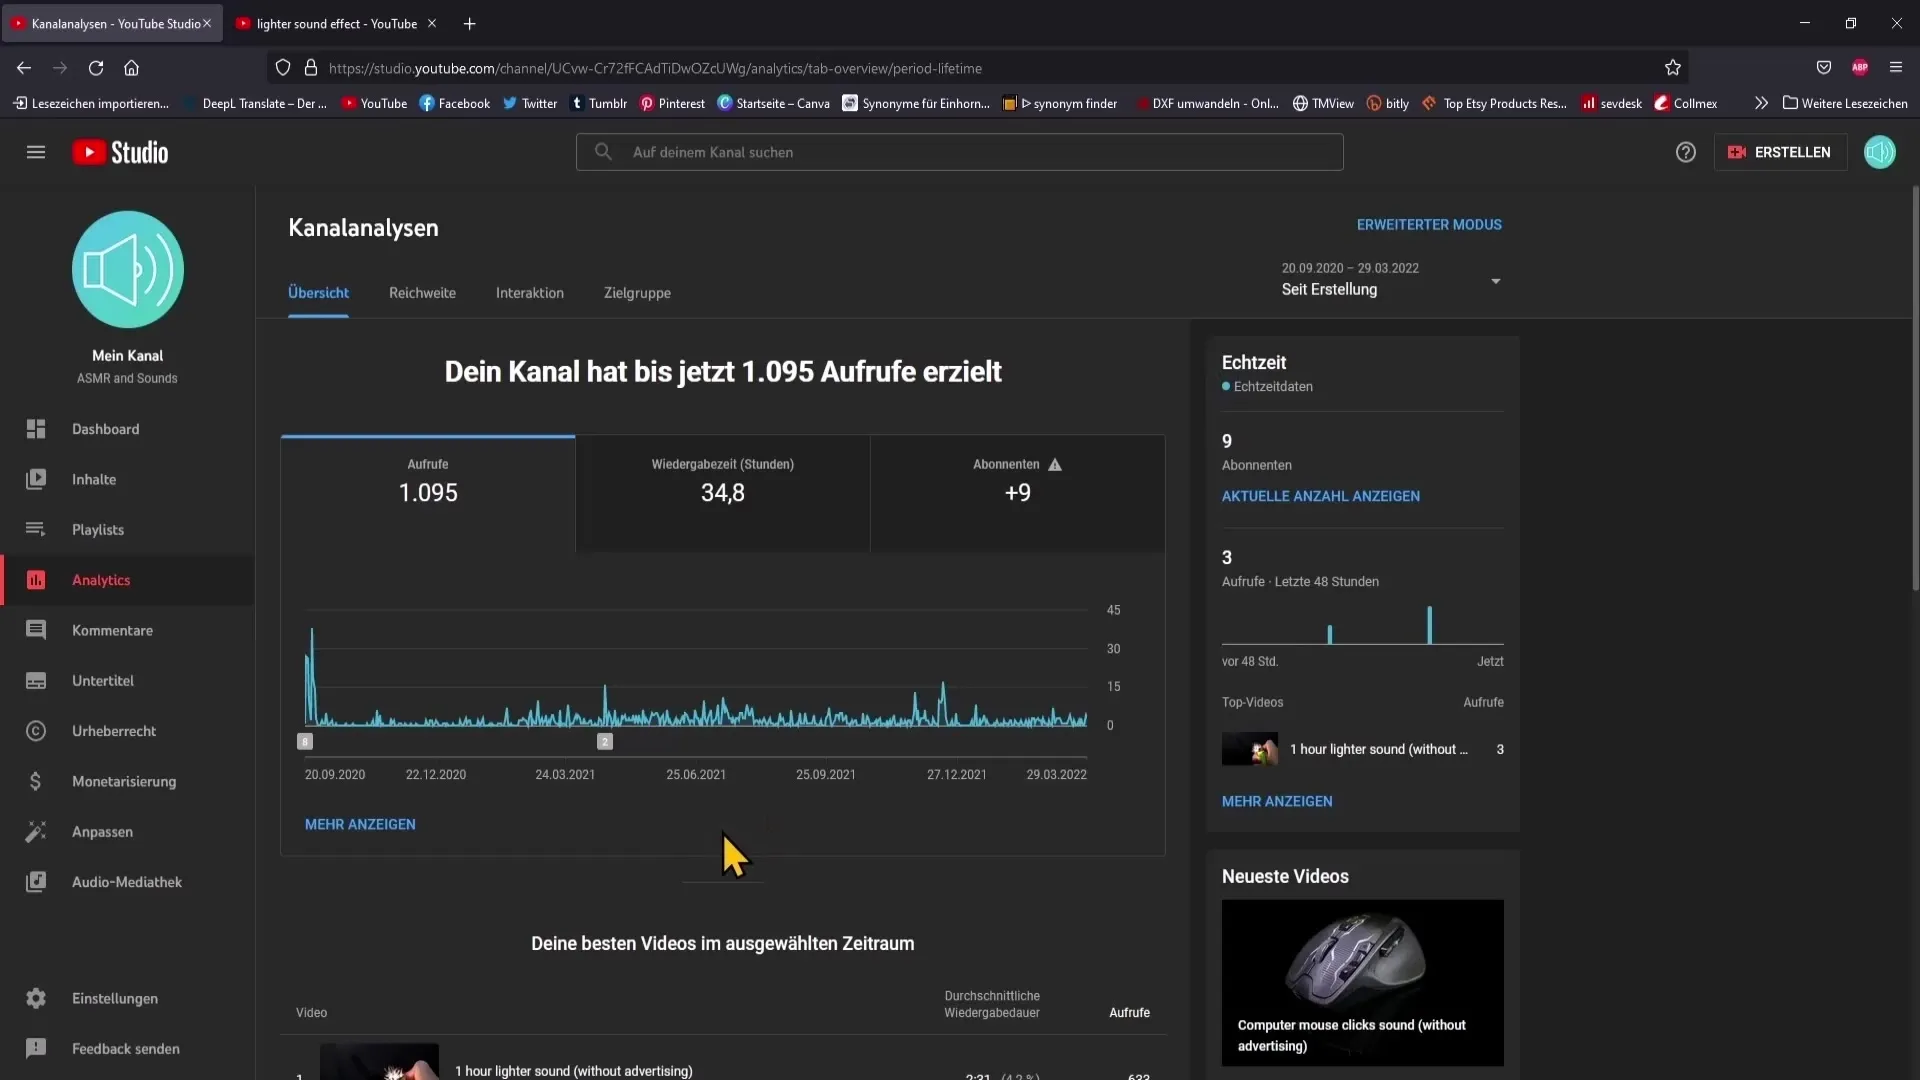Image resolution: width=1920 pixels, height=1080 pixels.
Task: Expand top video Mehr anzeigen section
Action: pyautogui.click(x=1276, y=799)
